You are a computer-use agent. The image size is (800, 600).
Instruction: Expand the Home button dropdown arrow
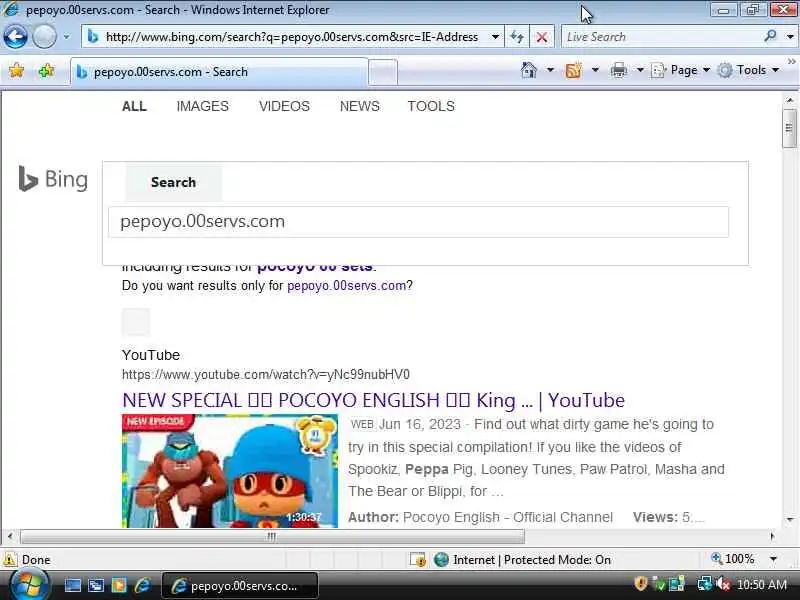[550, 70]
